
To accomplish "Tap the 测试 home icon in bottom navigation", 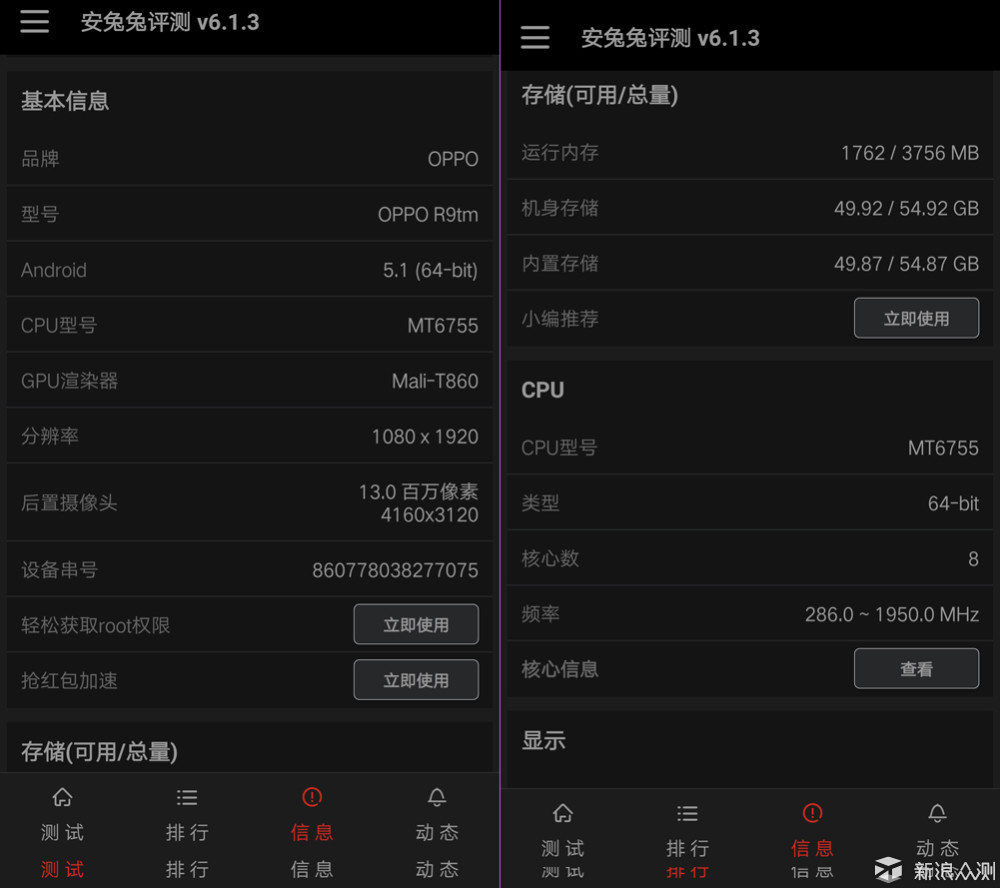I will [x=62, y=797].
